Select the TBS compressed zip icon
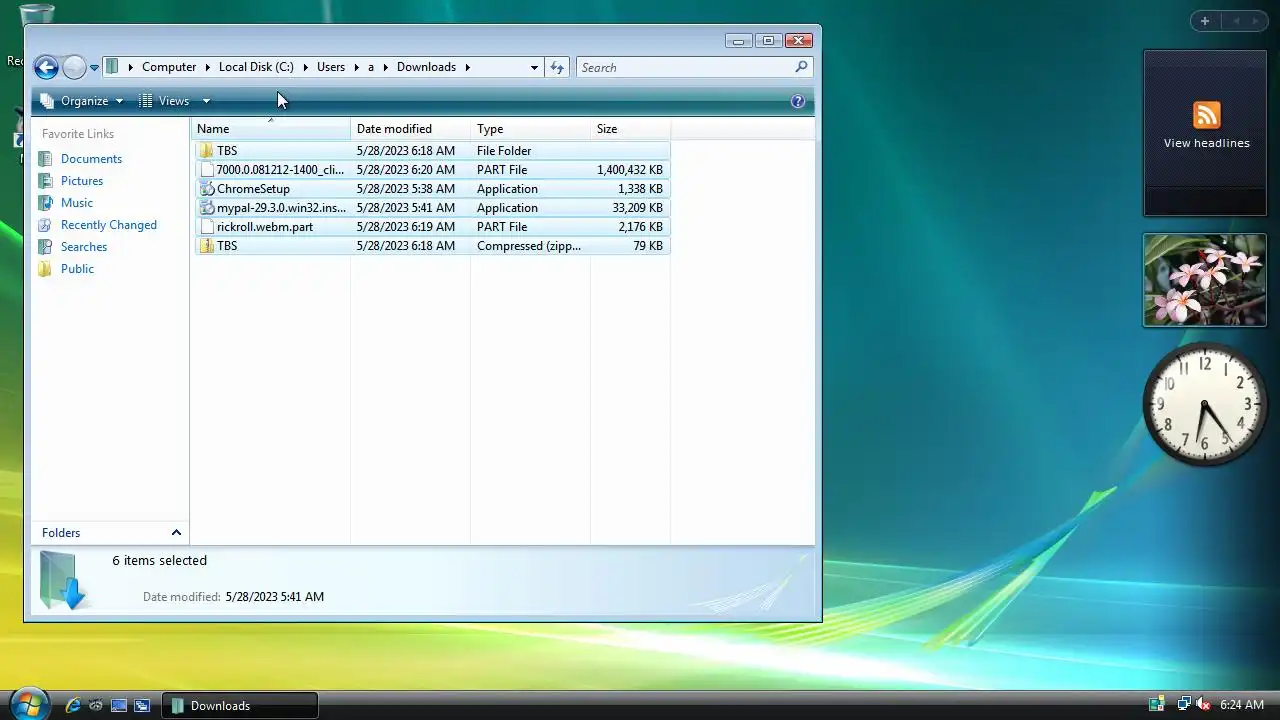The image size is (1280, 720). point(207,246)
